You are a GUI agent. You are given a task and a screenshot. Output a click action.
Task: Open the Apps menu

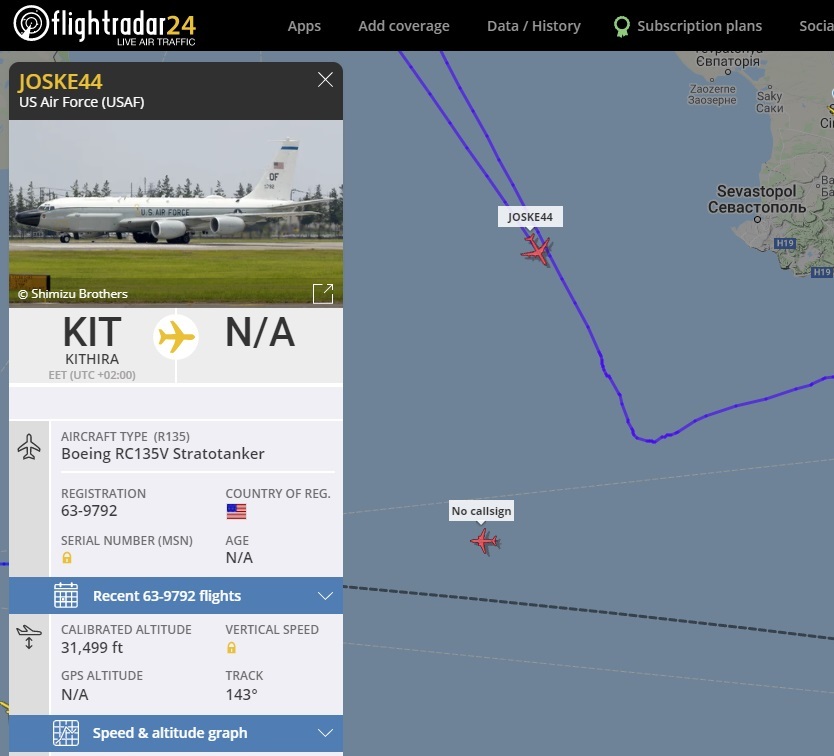tap(304, 26)
